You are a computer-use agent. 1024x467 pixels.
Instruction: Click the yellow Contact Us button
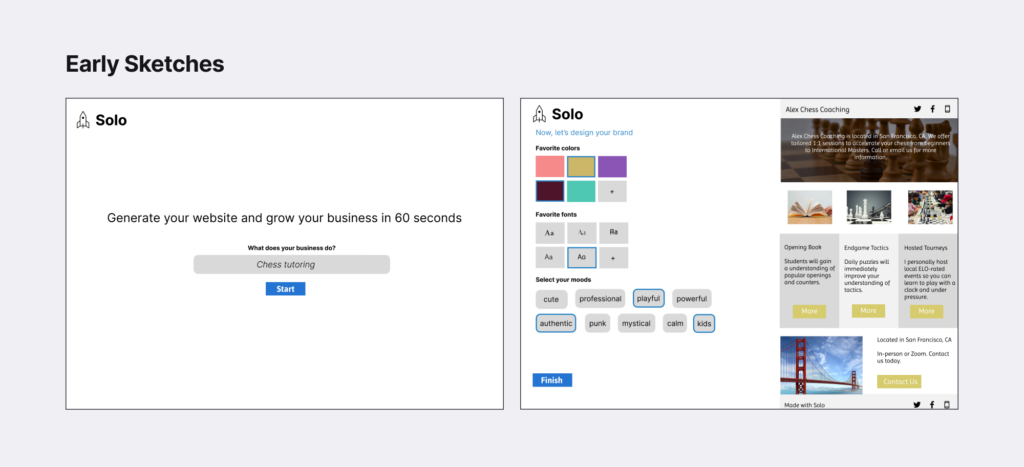point(899,381)
